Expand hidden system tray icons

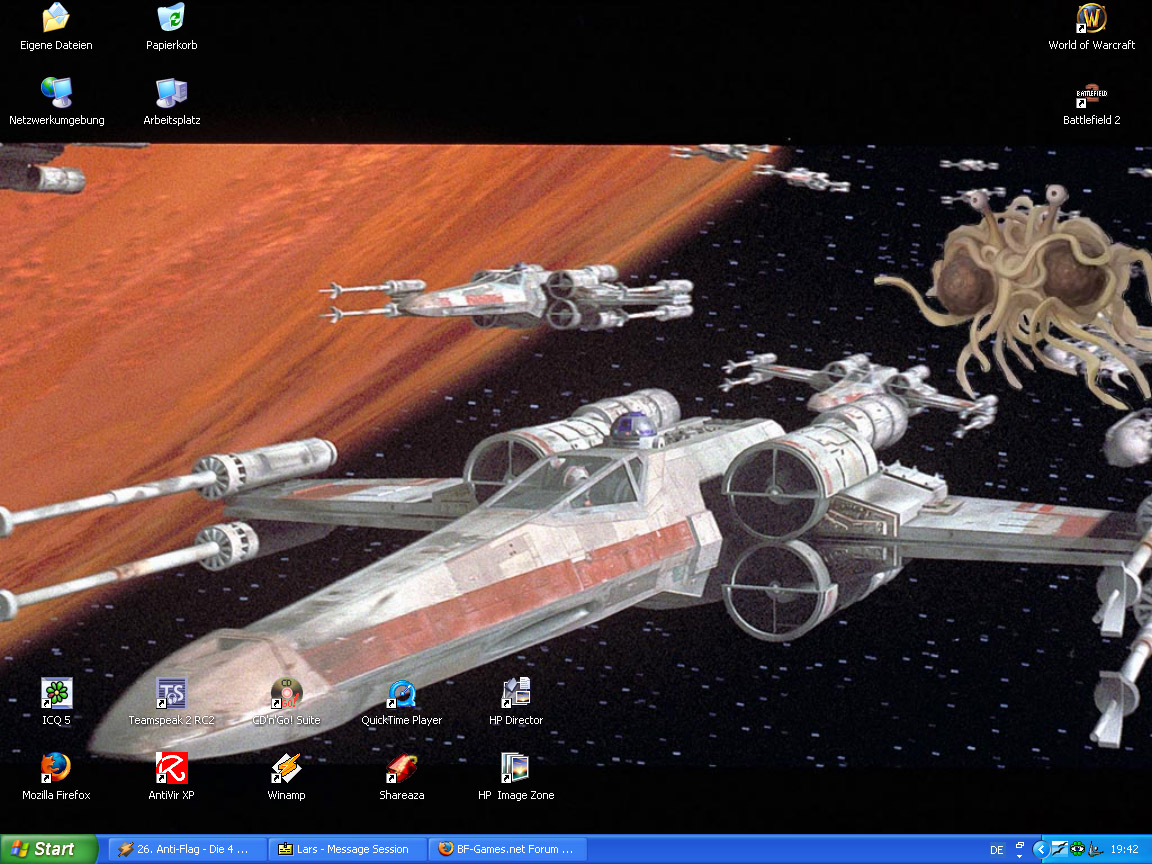pos(1040,850)
